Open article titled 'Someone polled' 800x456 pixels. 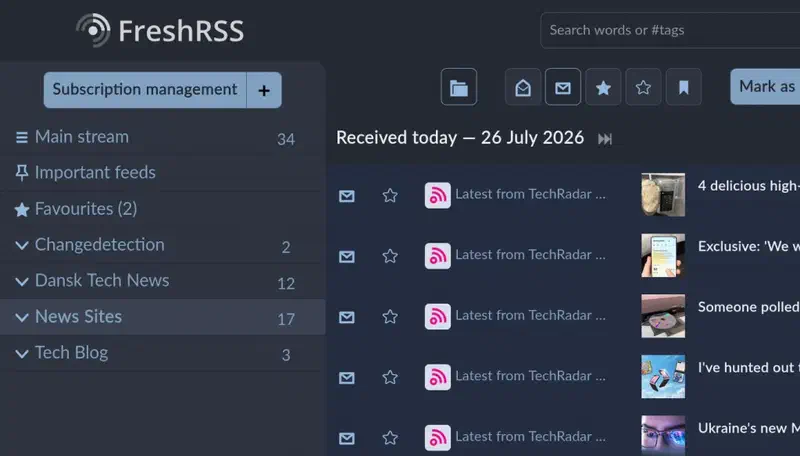pos(748,307)
